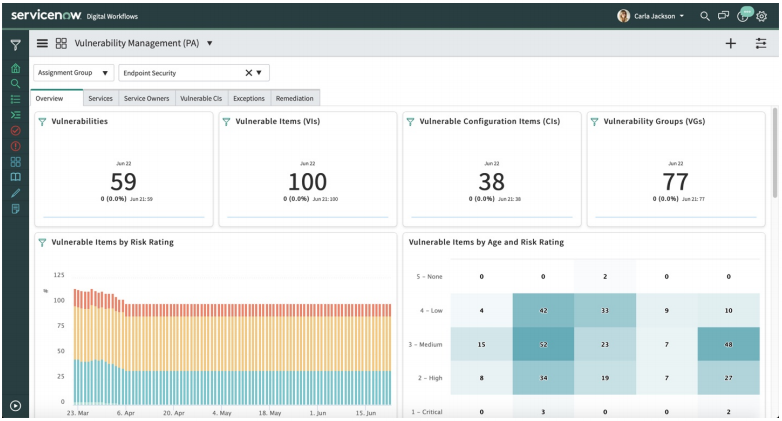This screenshot has height=421, width=782.
Task: Switch to the Service Owners tab
Action: (x=146, y=98)
